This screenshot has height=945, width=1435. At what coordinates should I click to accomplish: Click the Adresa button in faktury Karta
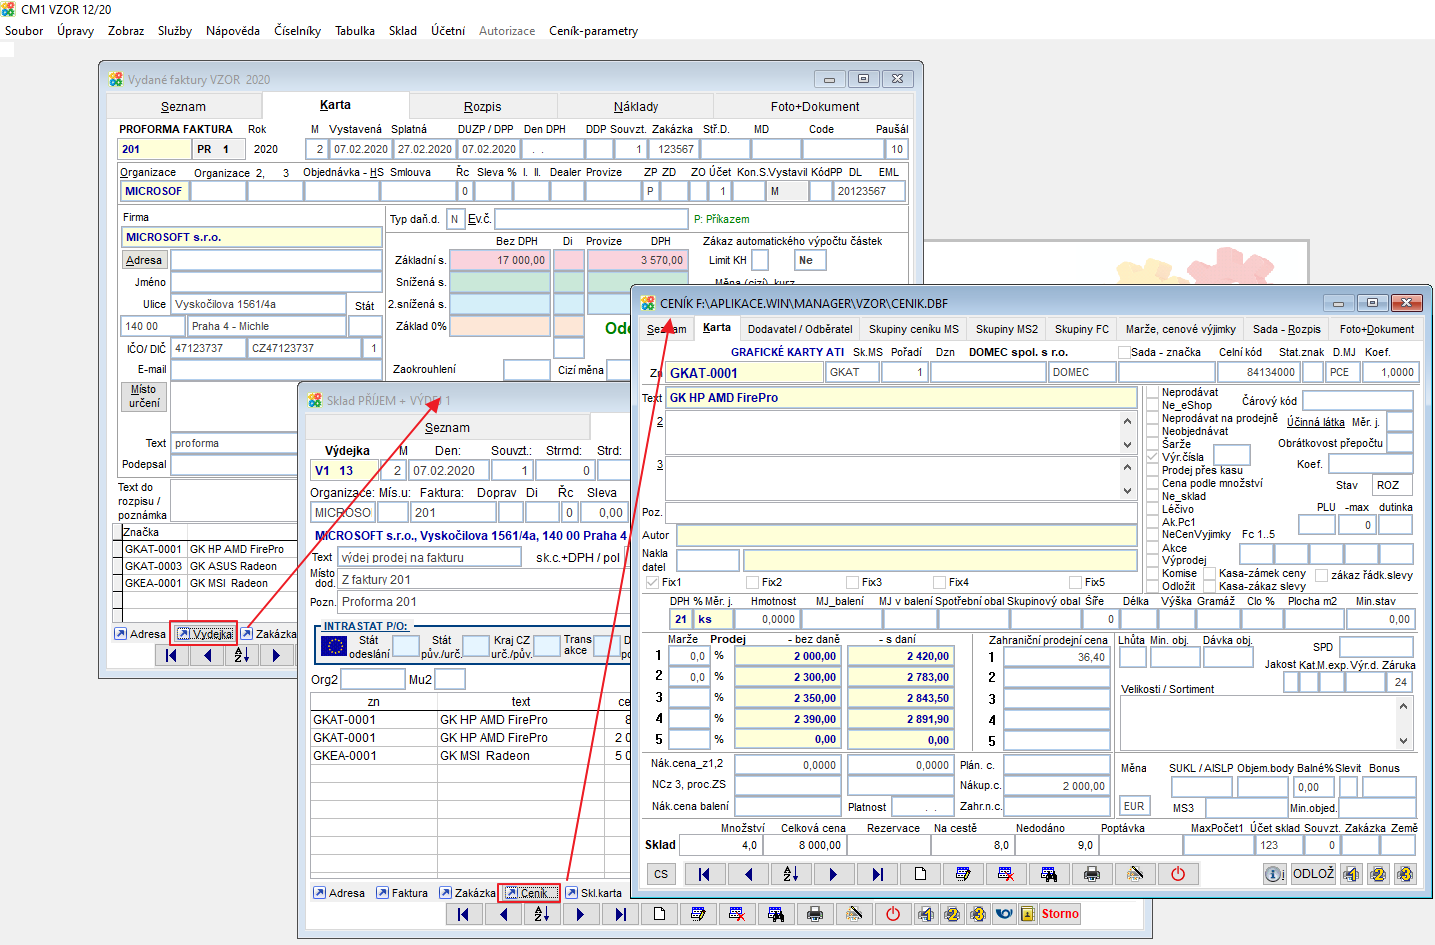pos(144,260)
